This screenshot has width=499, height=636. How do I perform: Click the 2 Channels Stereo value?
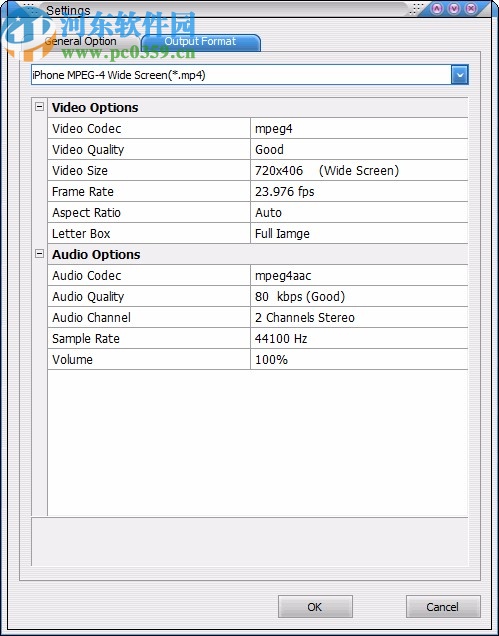359,318
